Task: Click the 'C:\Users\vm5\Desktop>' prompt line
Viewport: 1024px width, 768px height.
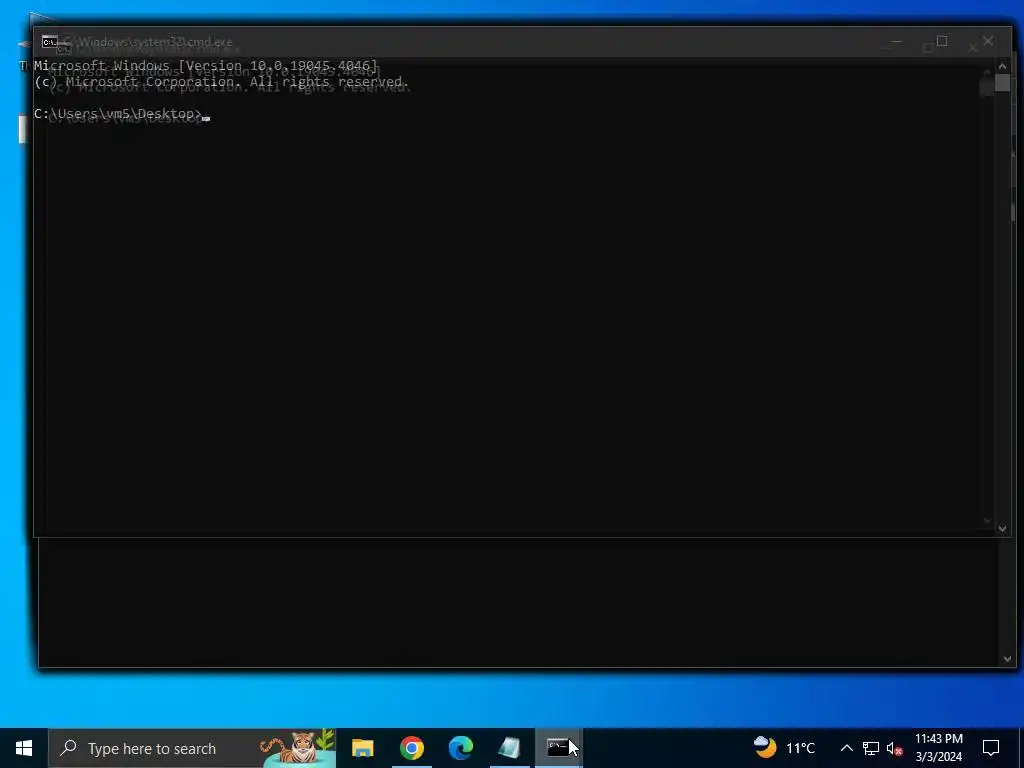Action: pyautogui.click(x=118, y=114)
